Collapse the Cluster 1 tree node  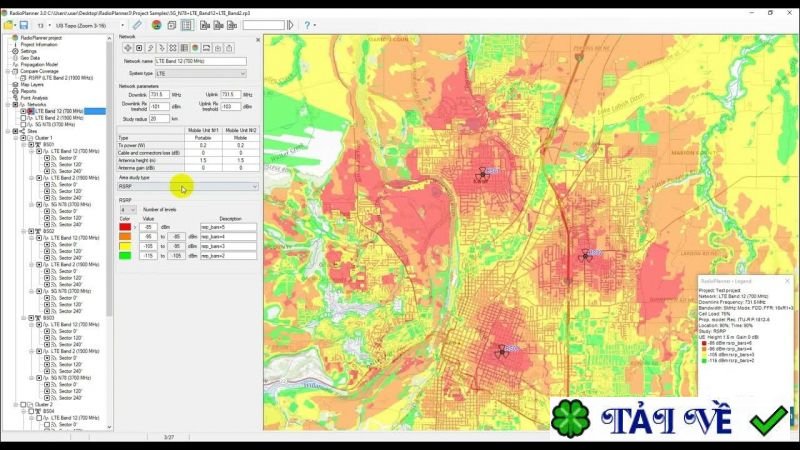tap(16, 138)
